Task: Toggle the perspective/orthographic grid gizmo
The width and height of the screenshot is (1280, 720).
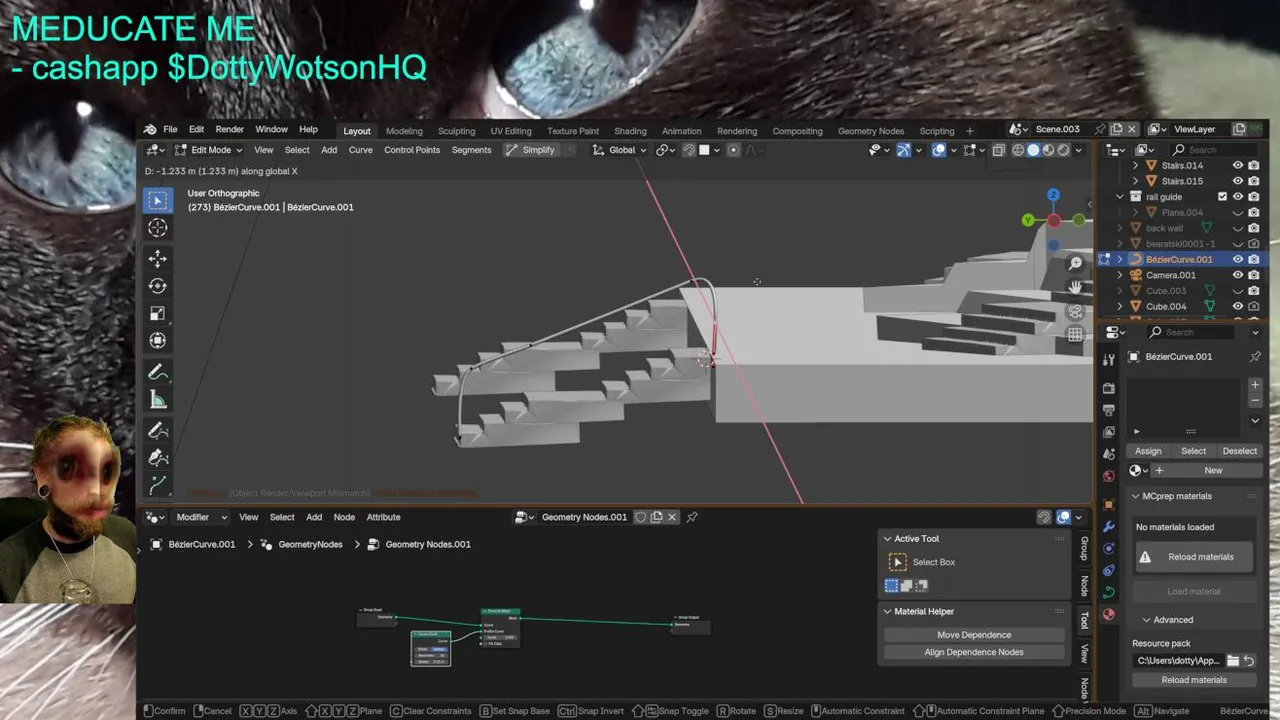Action: pos(1075,335)
